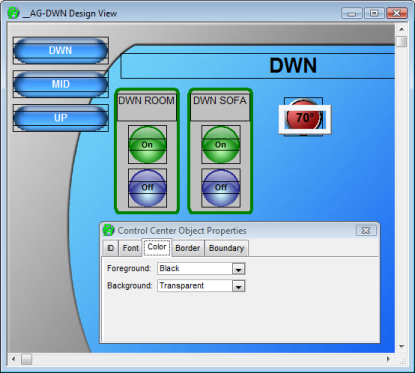Click the horizontal scrollbar right arrow

(388, 359)
